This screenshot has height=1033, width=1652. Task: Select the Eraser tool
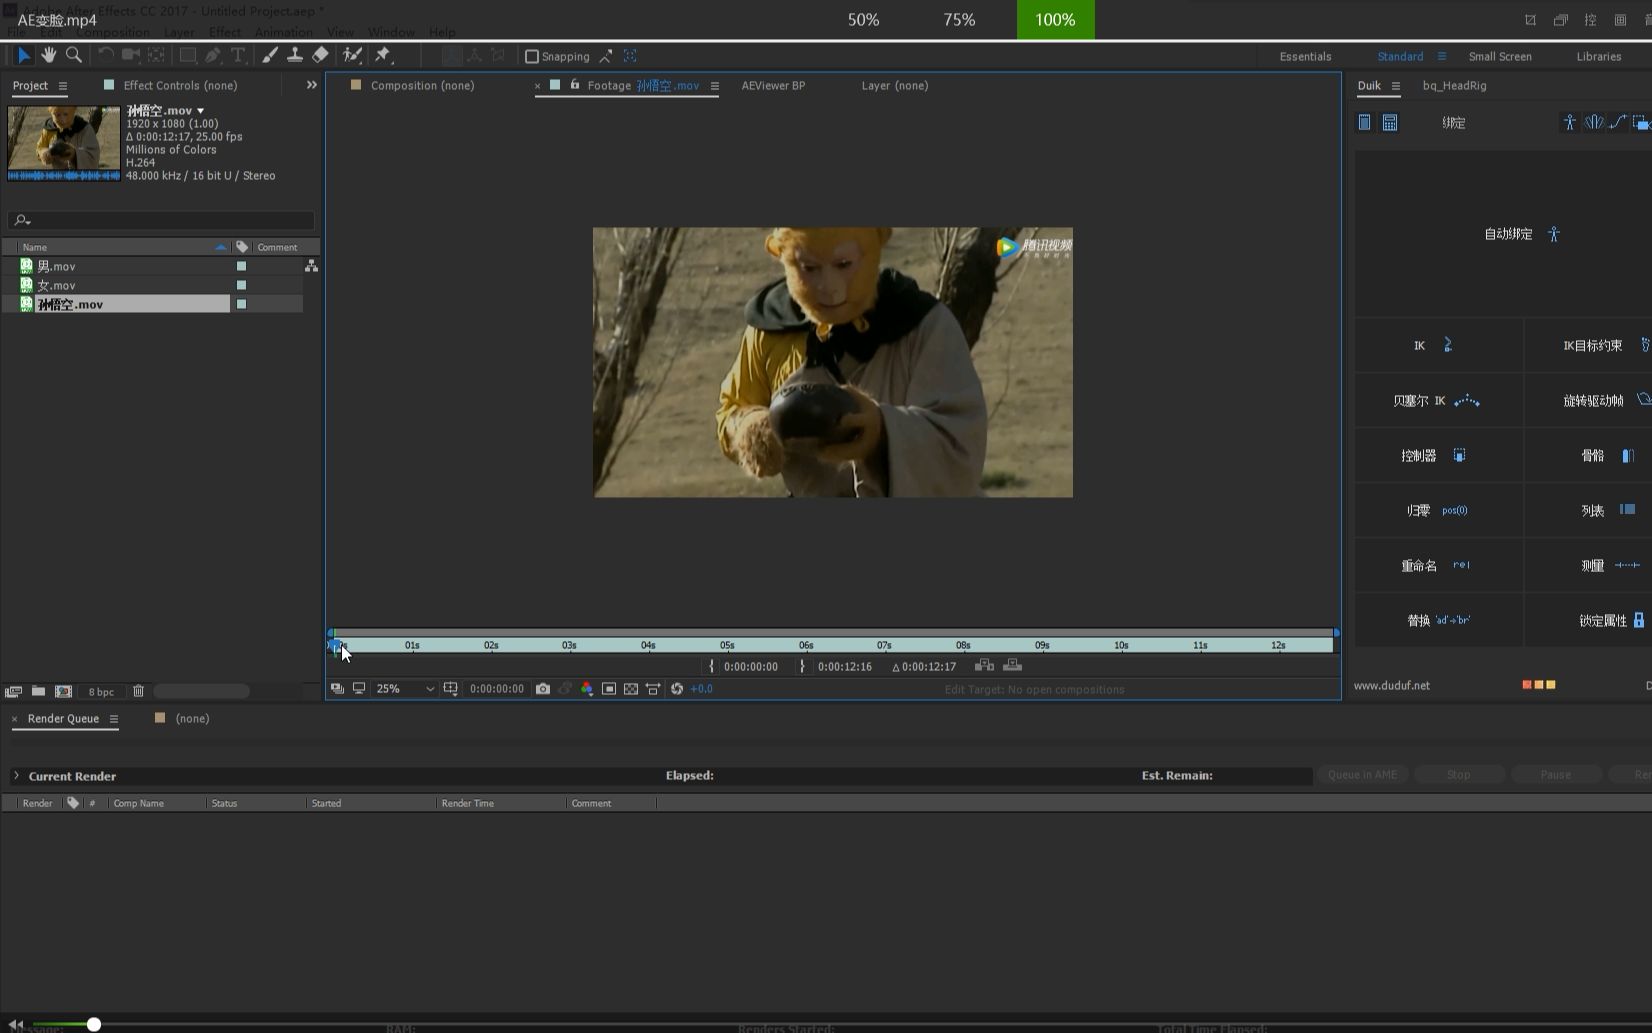(x=320, y=56)
